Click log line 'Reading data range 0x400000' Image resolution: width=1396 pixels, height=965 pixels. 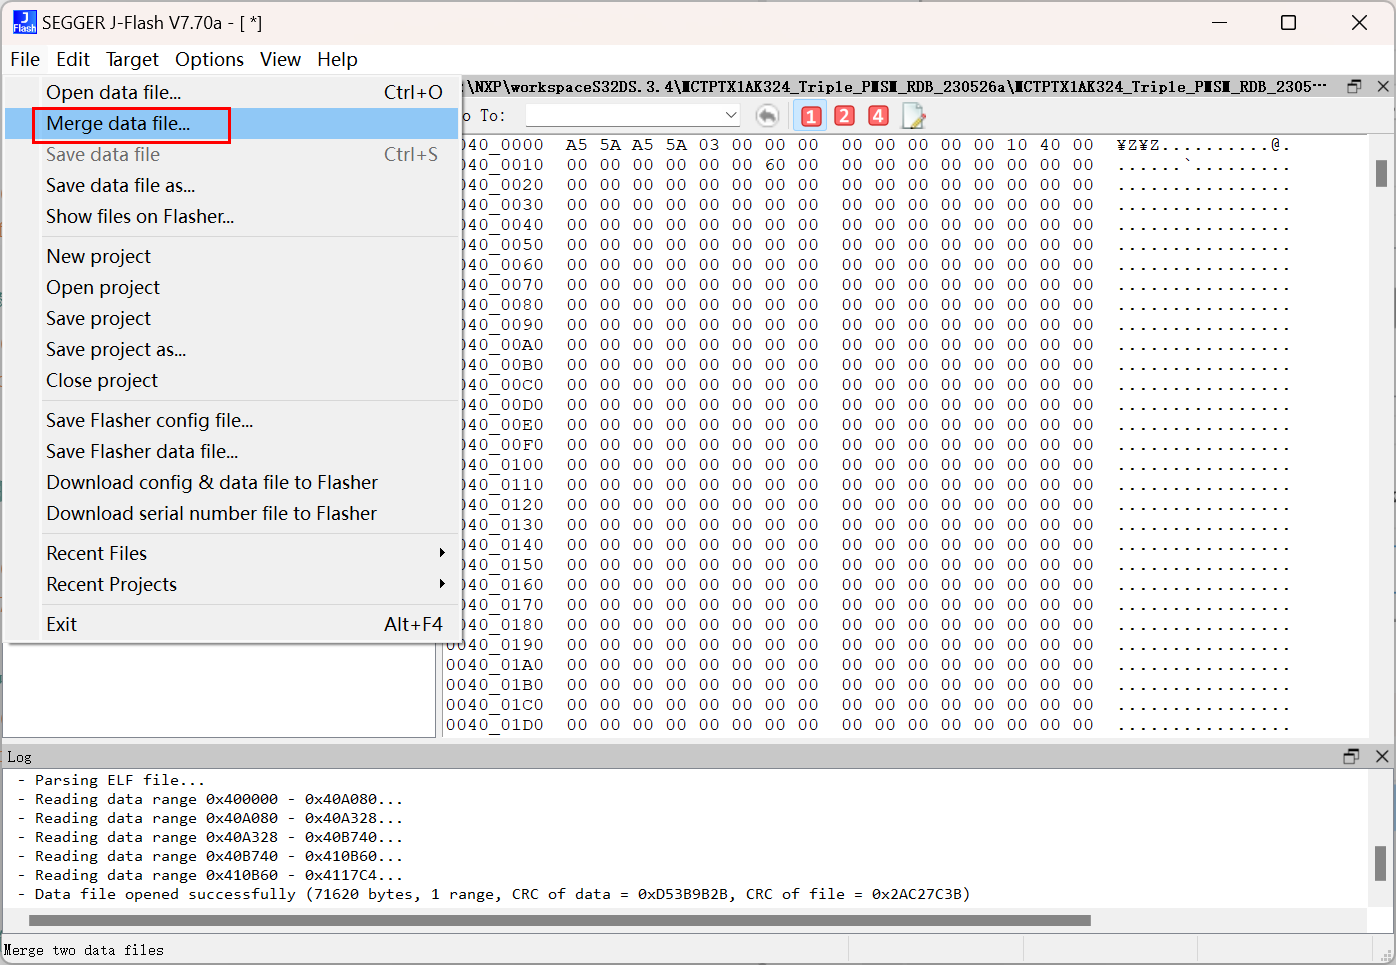pyautogui.click(x=219, y=799)
